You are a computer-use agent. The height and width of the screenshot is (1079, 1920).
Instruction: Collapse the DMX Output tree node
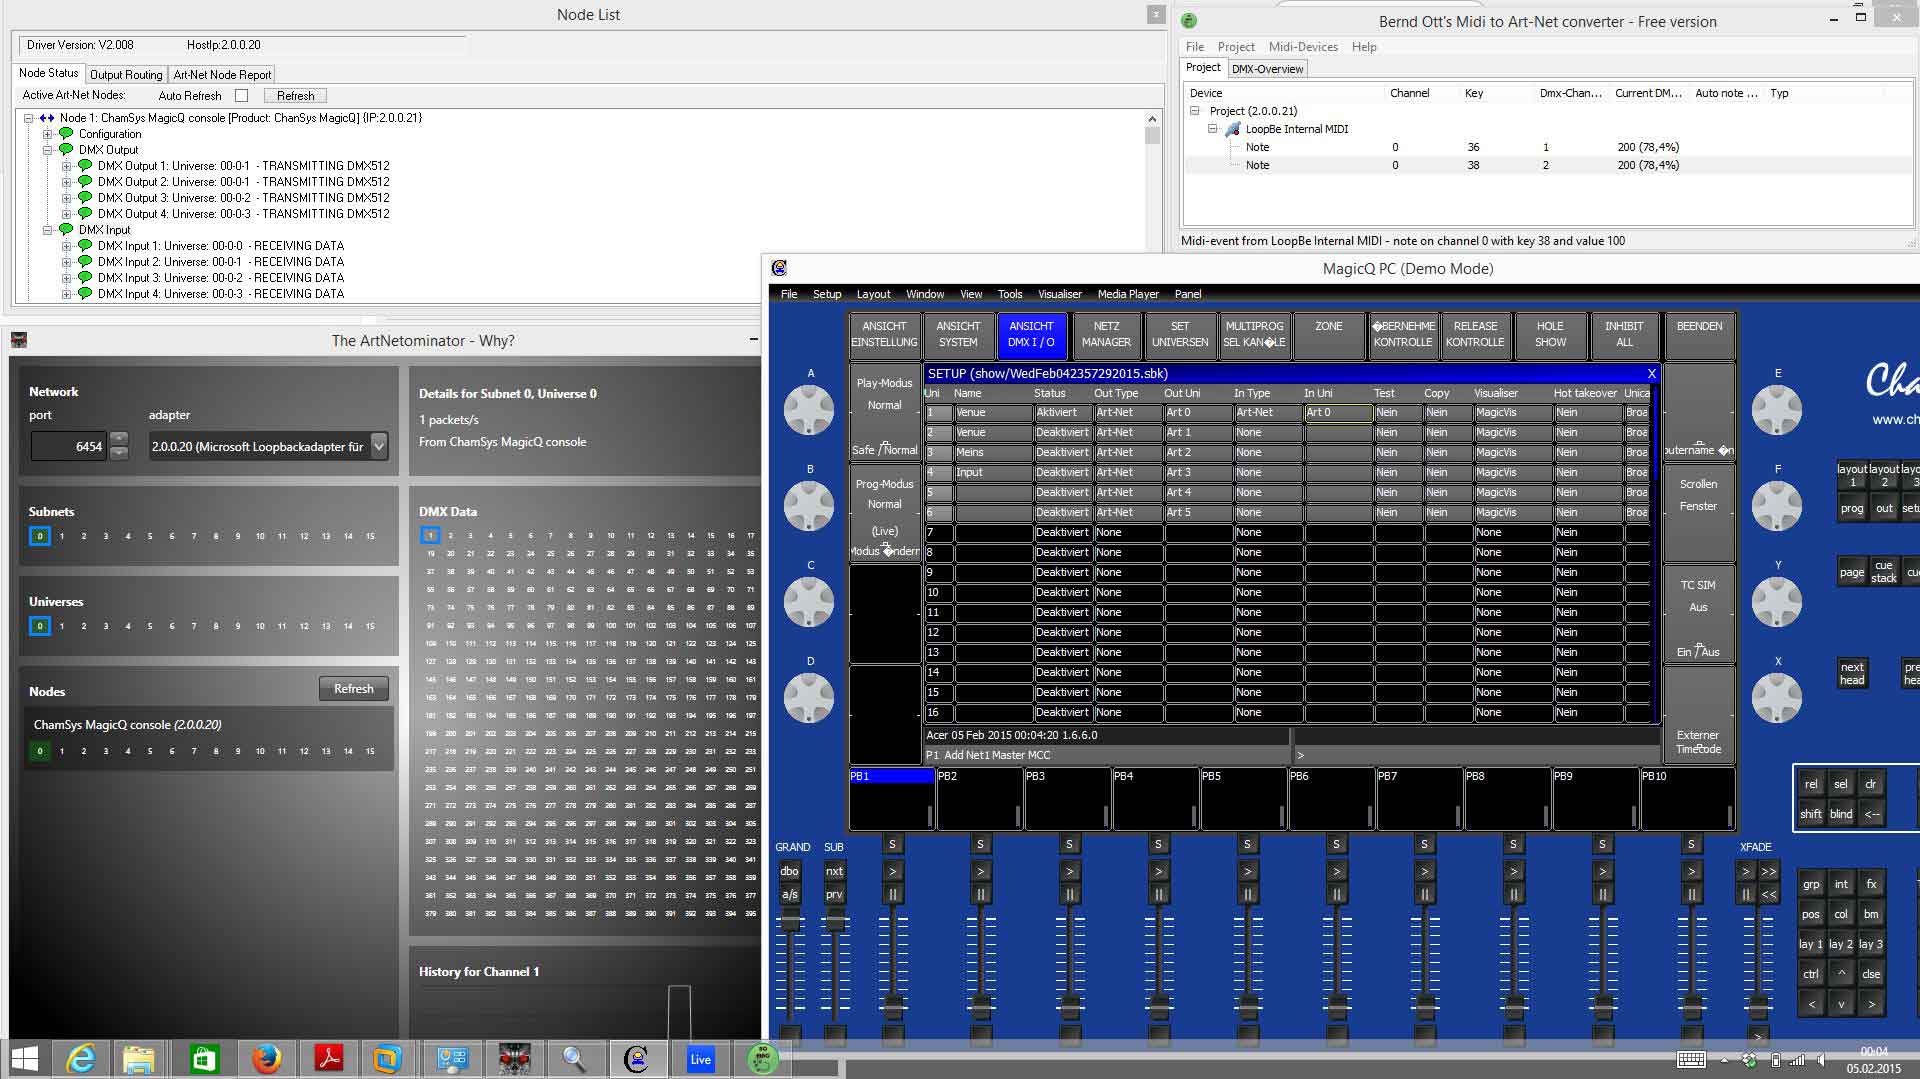(x=47, y=150)
